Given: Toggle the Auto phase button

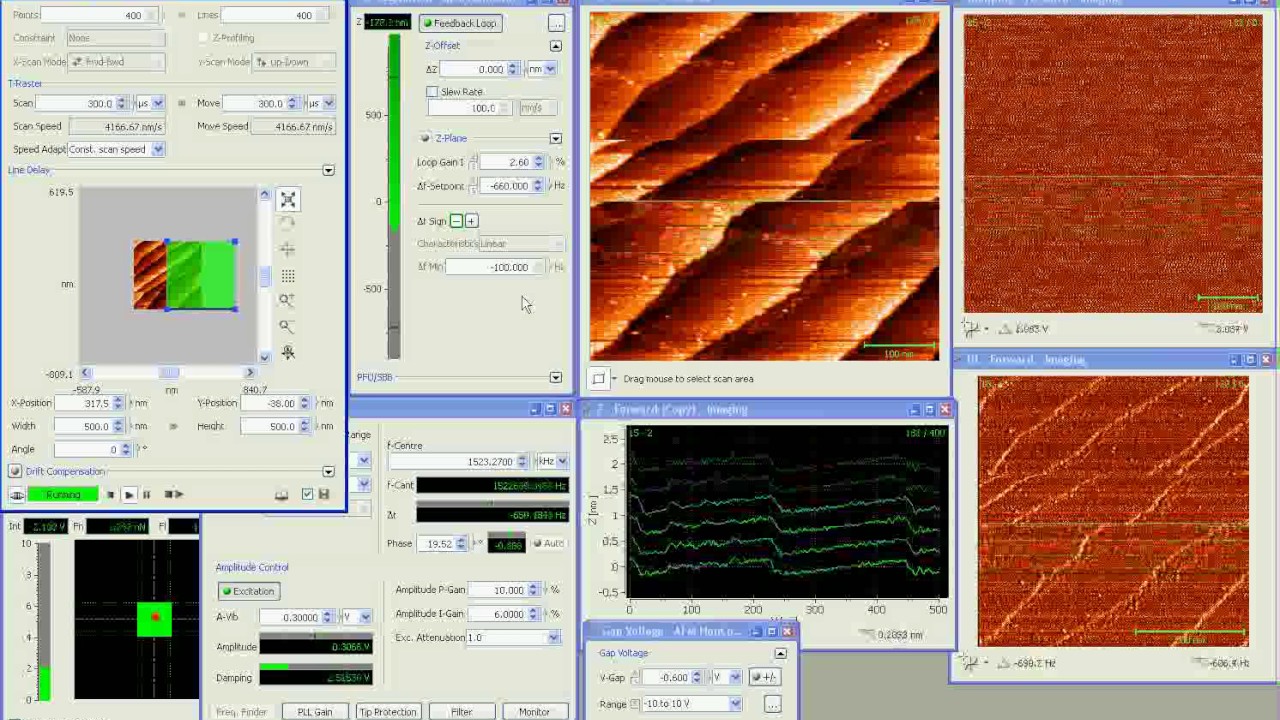Looking at the screenshot, I should point(548,543).
